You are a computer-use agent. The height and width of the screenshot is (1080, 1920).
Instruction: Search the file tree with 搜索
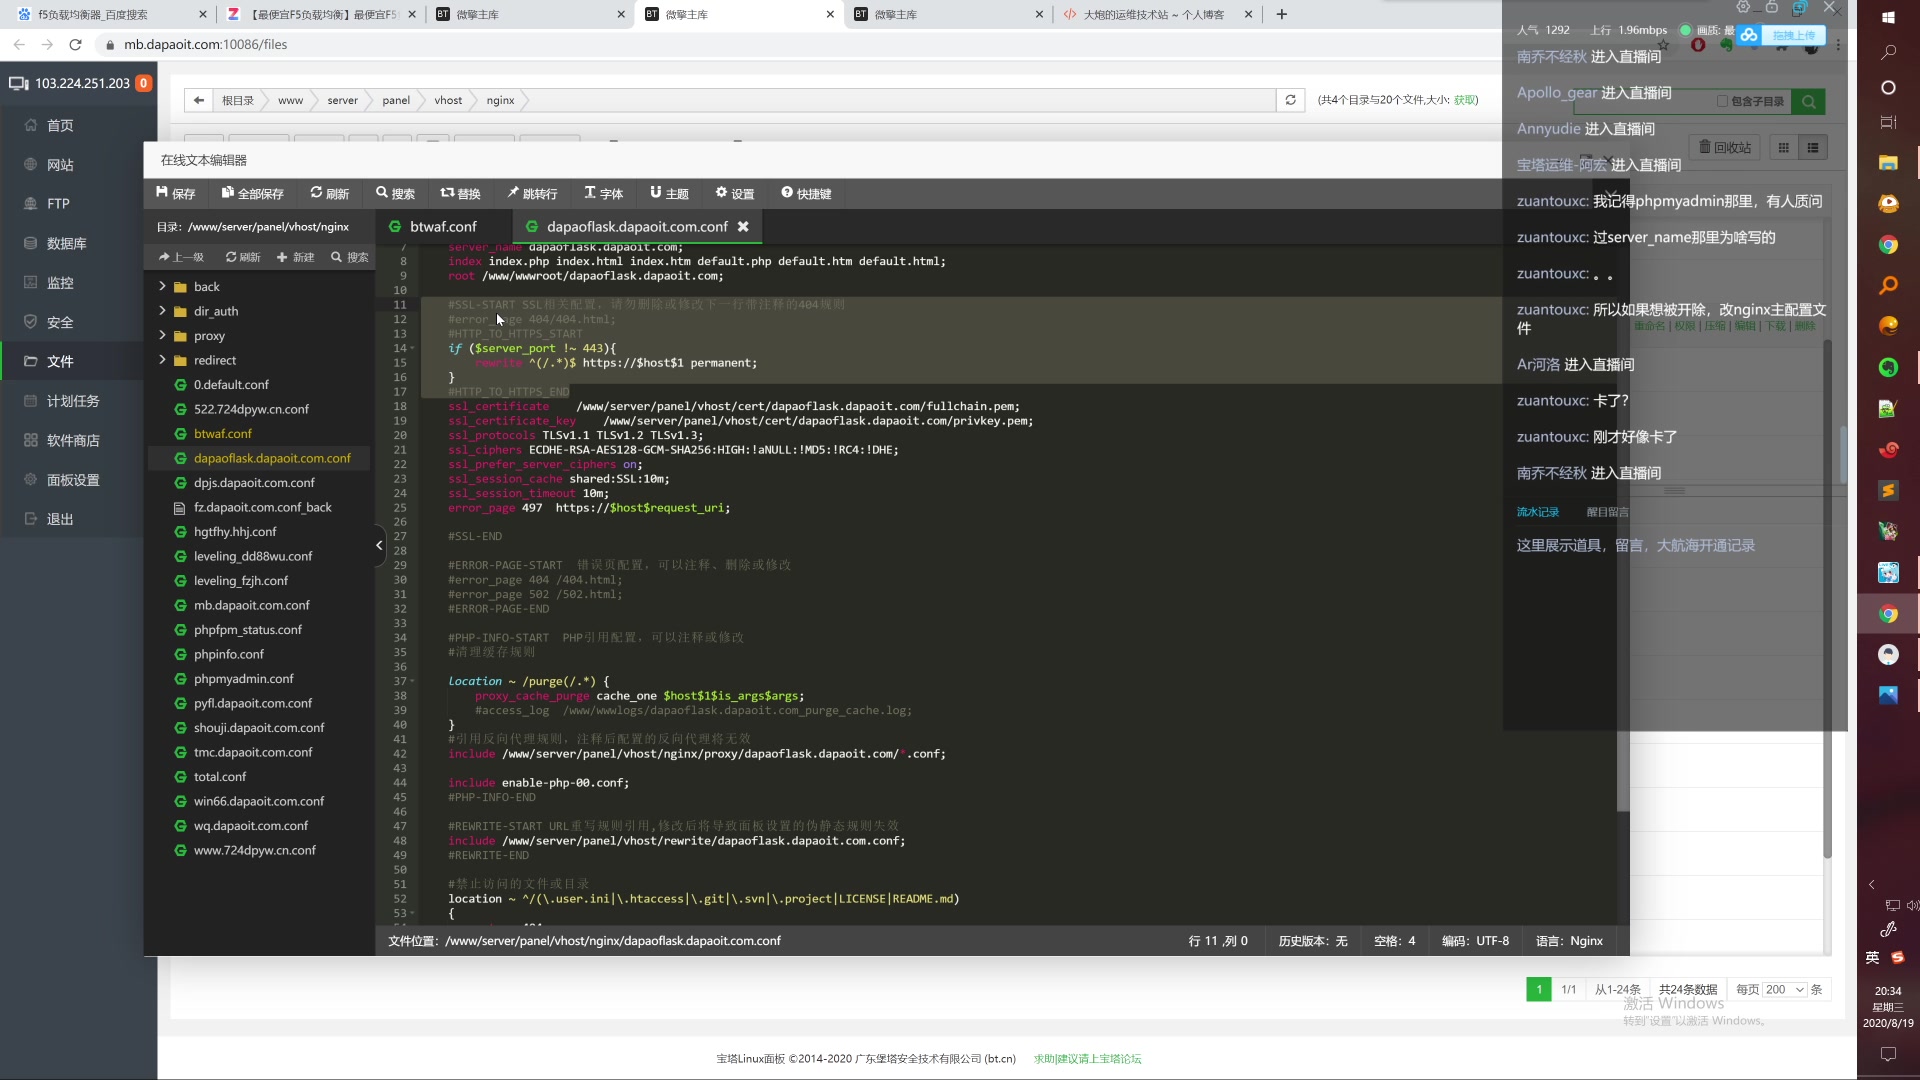point(350,257)
